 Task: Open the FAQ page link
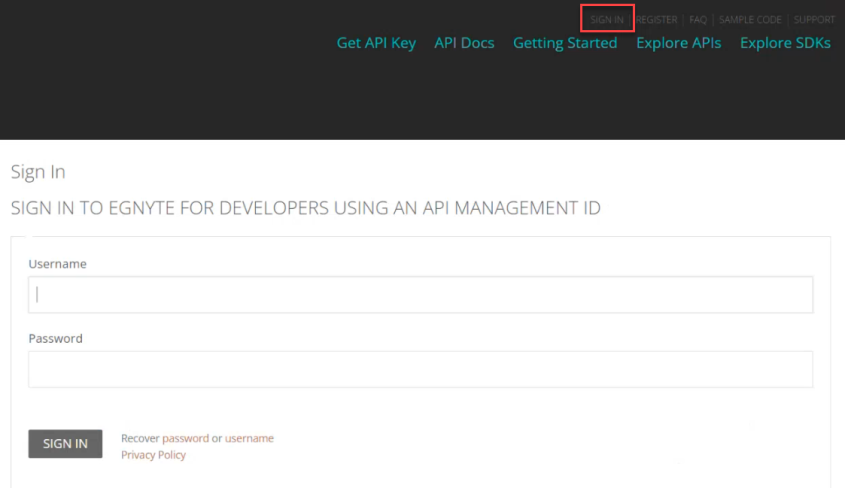[698, 20]
